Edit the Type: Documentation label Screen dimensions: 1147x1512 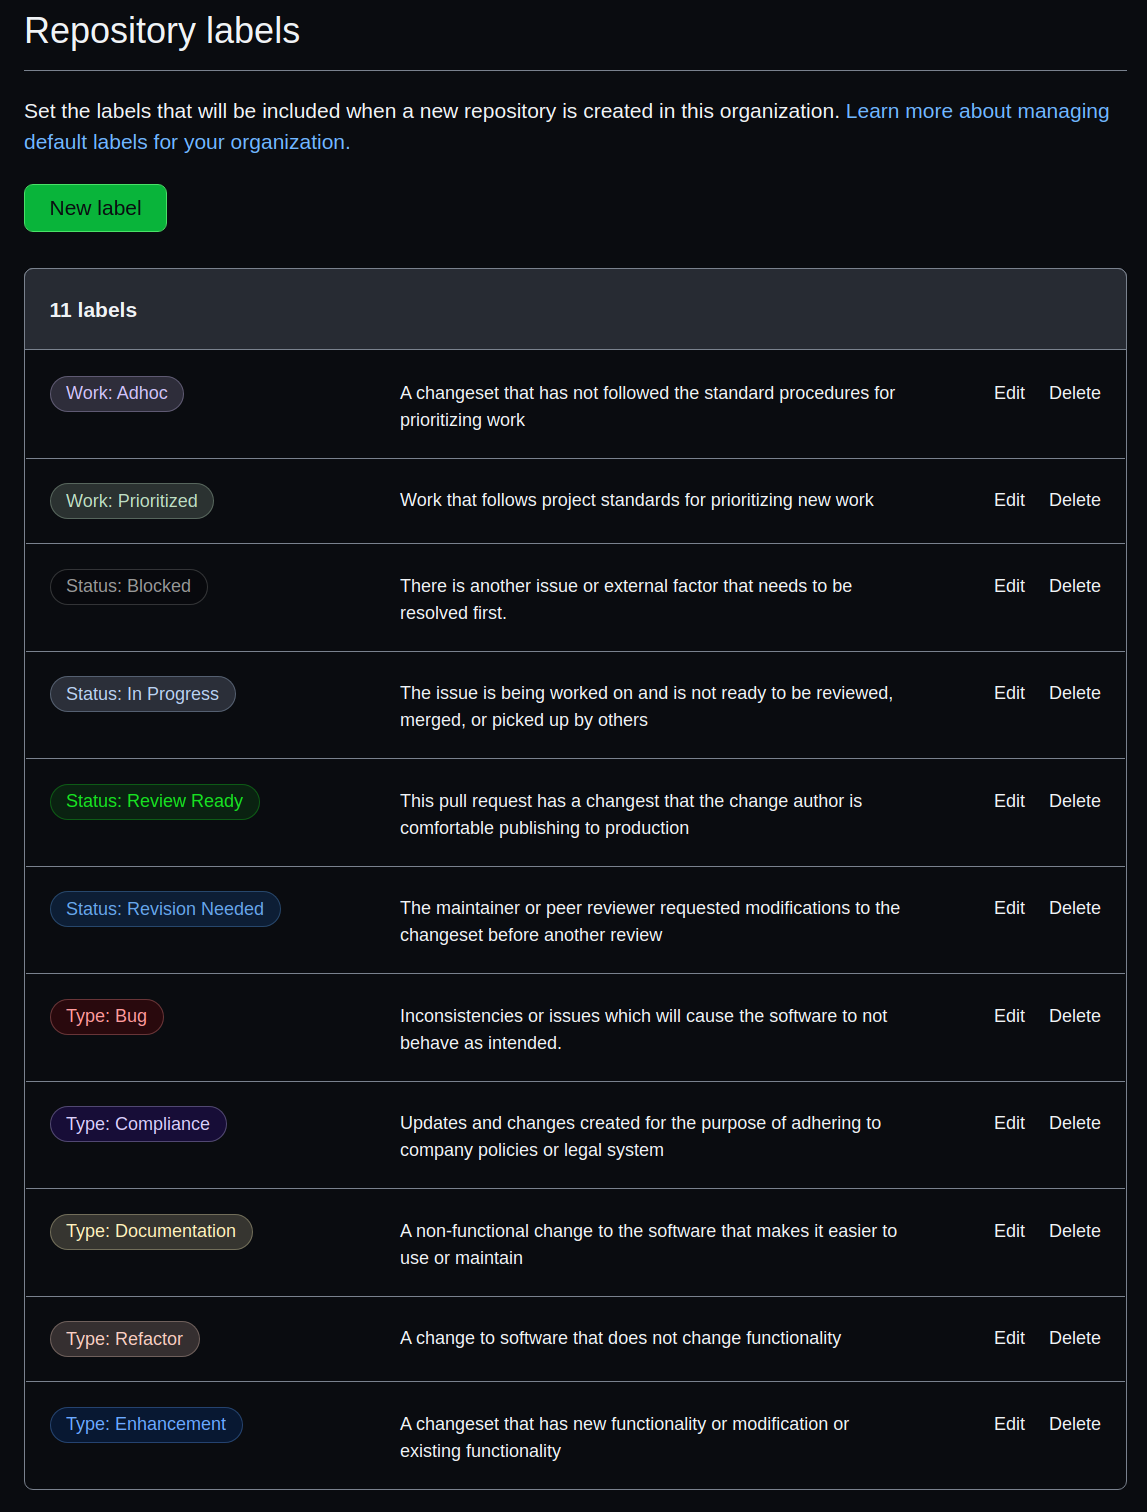(1008, 1231)
